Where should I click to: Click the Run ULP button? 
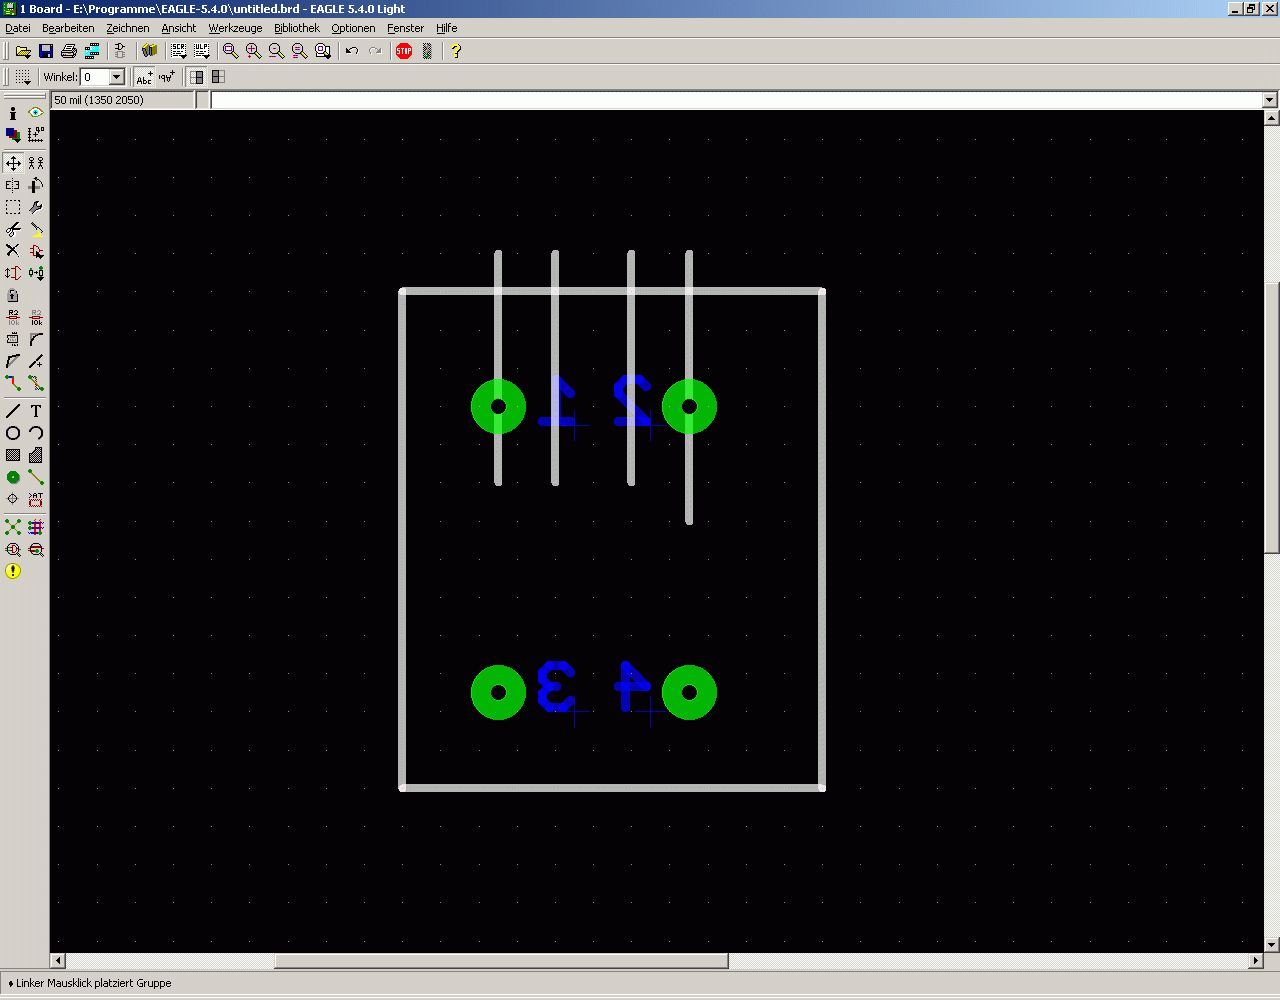(x=201, y=50)
